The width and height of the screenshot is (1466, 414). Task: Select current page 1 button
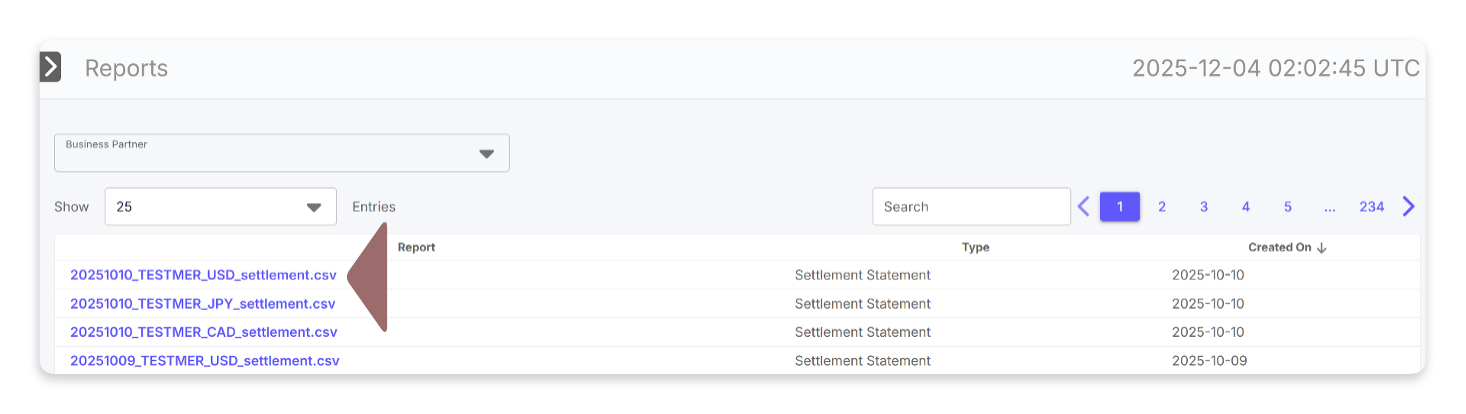point(1120,207)
